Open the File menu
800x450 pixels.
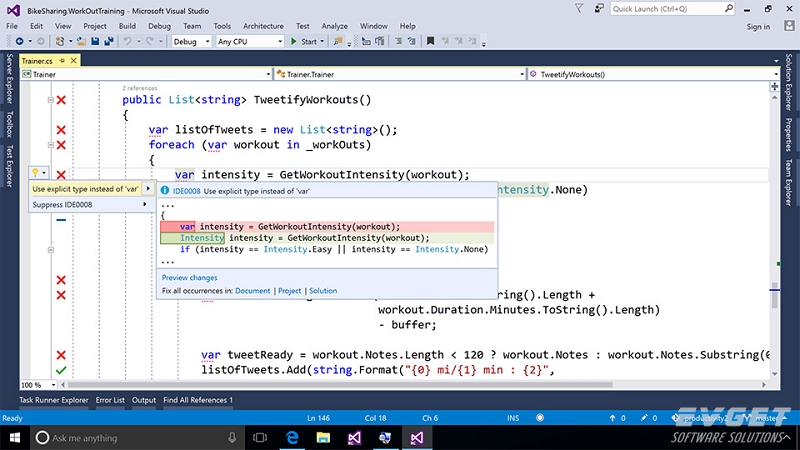coord(12,26)
